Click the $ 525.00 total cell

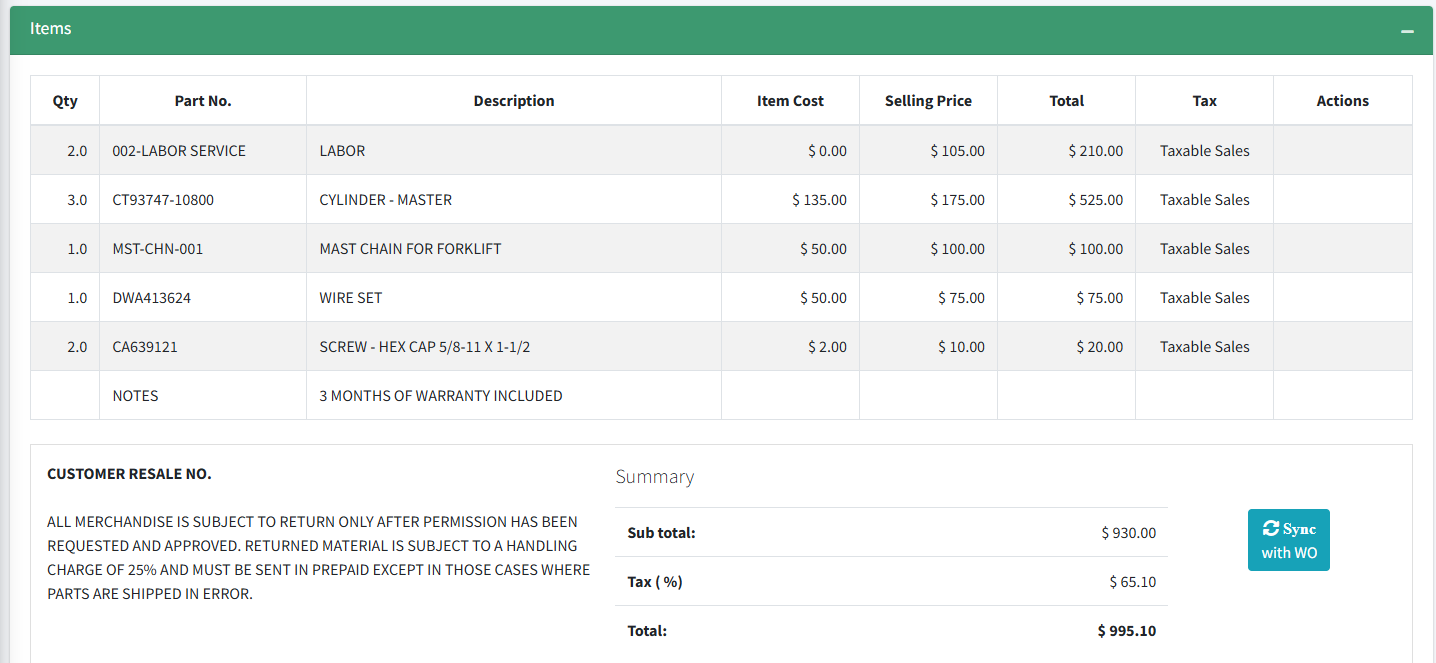tap(1095, 200)
